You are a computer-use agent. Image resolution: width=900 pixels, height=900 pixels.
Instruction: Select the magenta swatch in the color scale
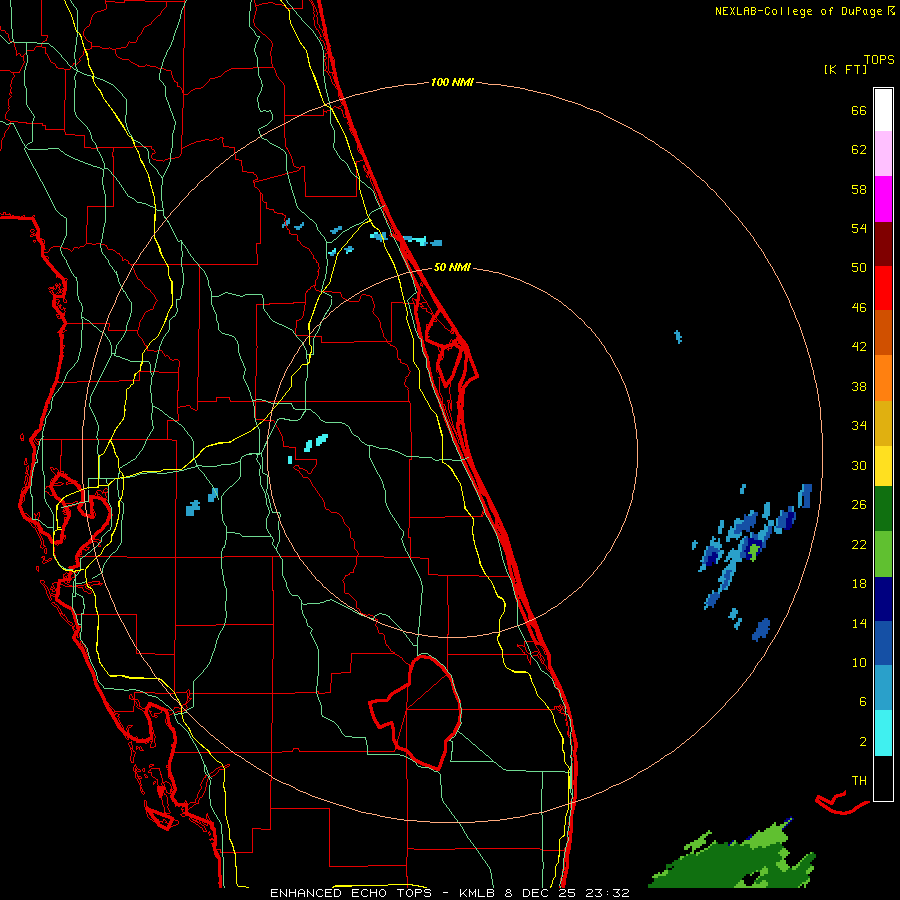point(883,199)
